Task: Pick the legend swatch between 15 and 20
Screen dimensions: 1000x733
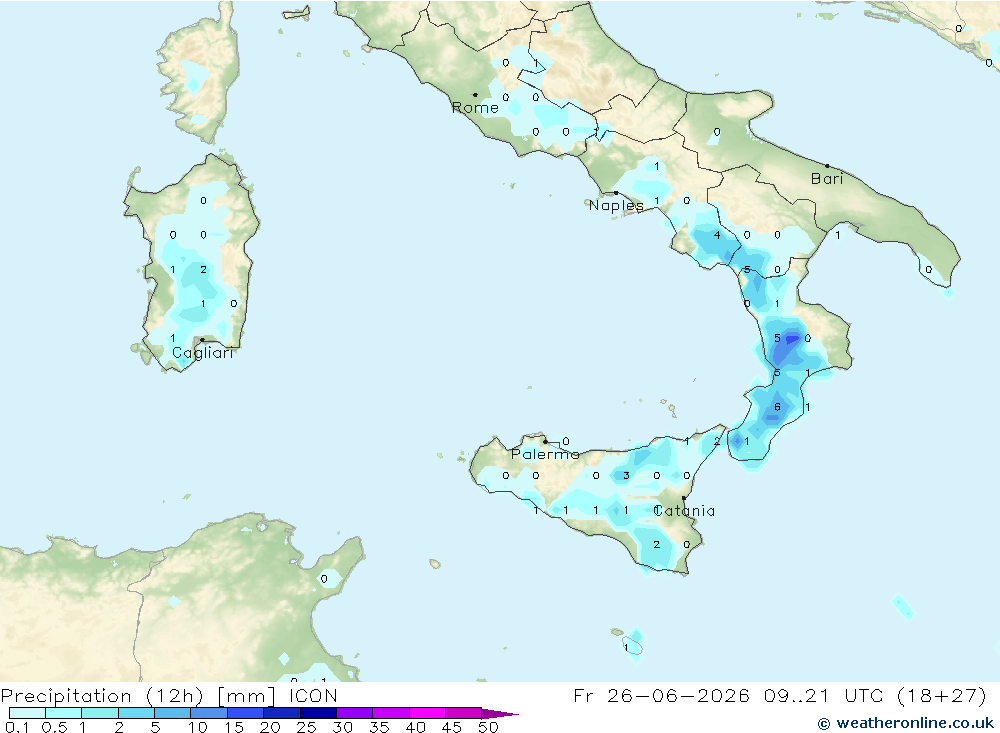Action: [246, 713]
